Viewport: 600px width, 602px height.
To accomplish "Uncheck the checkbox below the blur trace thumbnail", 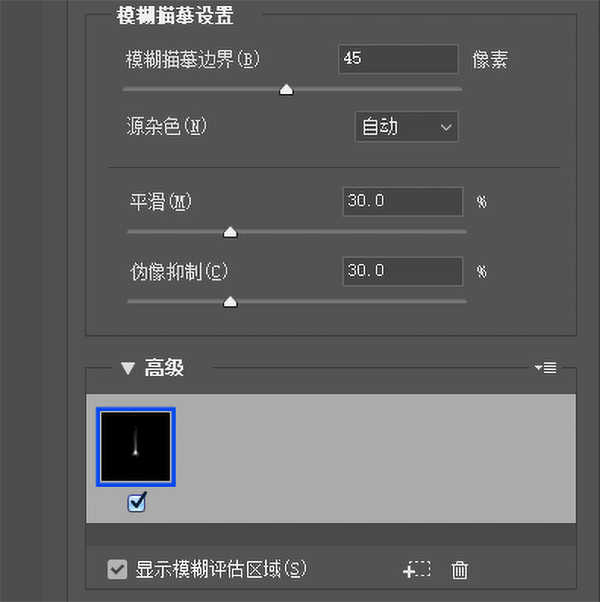I will 137,502.
